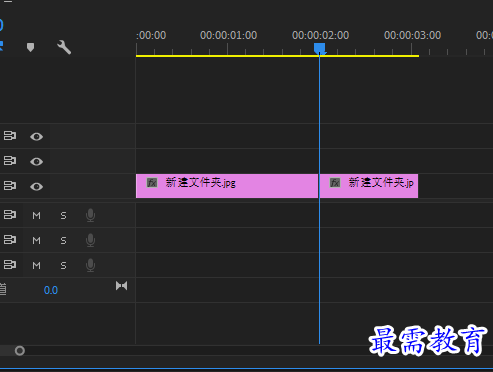Click the ruler start at :00:00
Screen dimensions: 493x372
[151, 35]
